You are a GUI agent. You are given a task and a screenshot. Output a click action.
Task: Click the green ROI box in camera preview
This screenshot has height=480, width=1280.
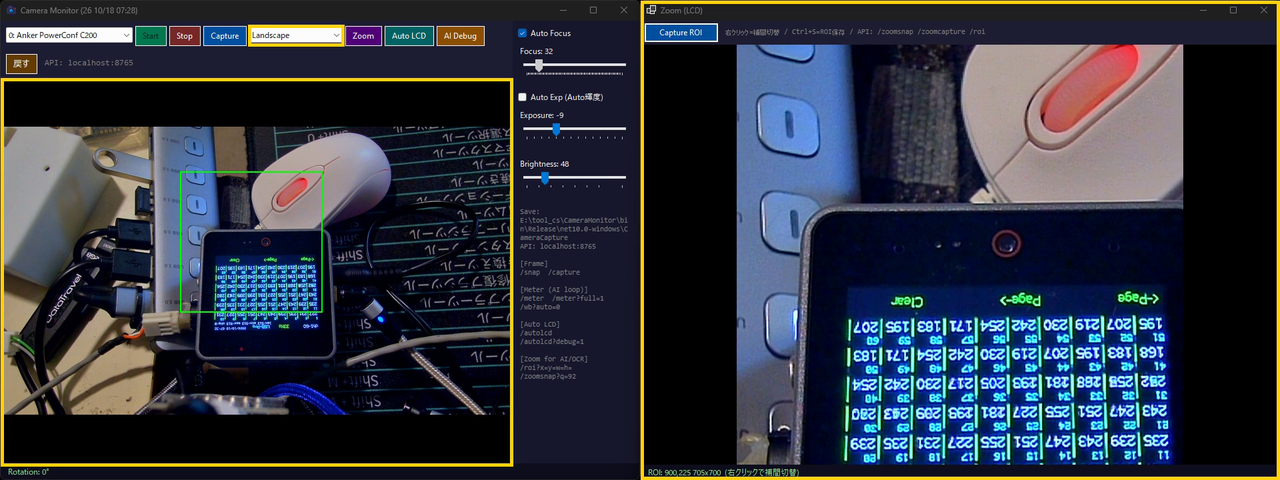click(x=252, y=242)
